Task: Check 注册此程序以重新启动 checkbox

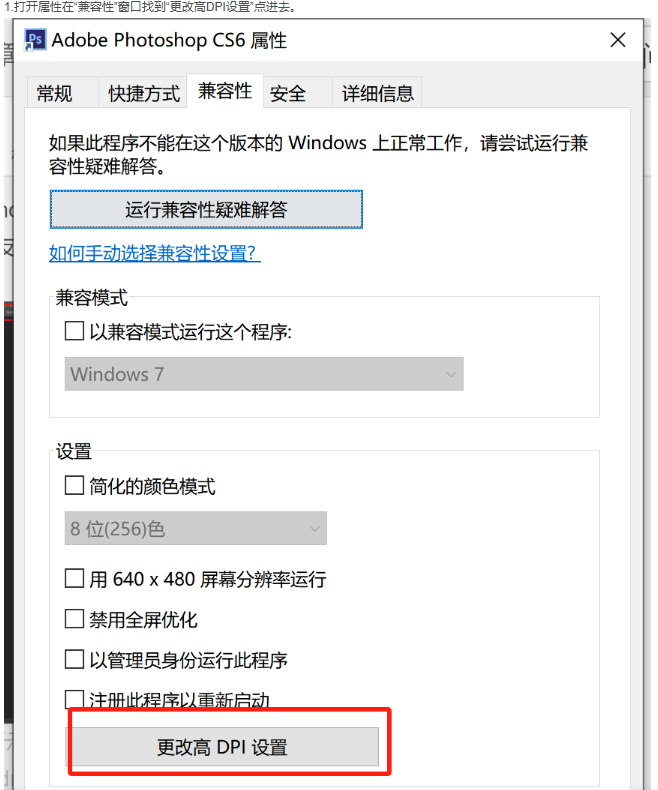Action: pyautogui.click(x=75, y=699)
